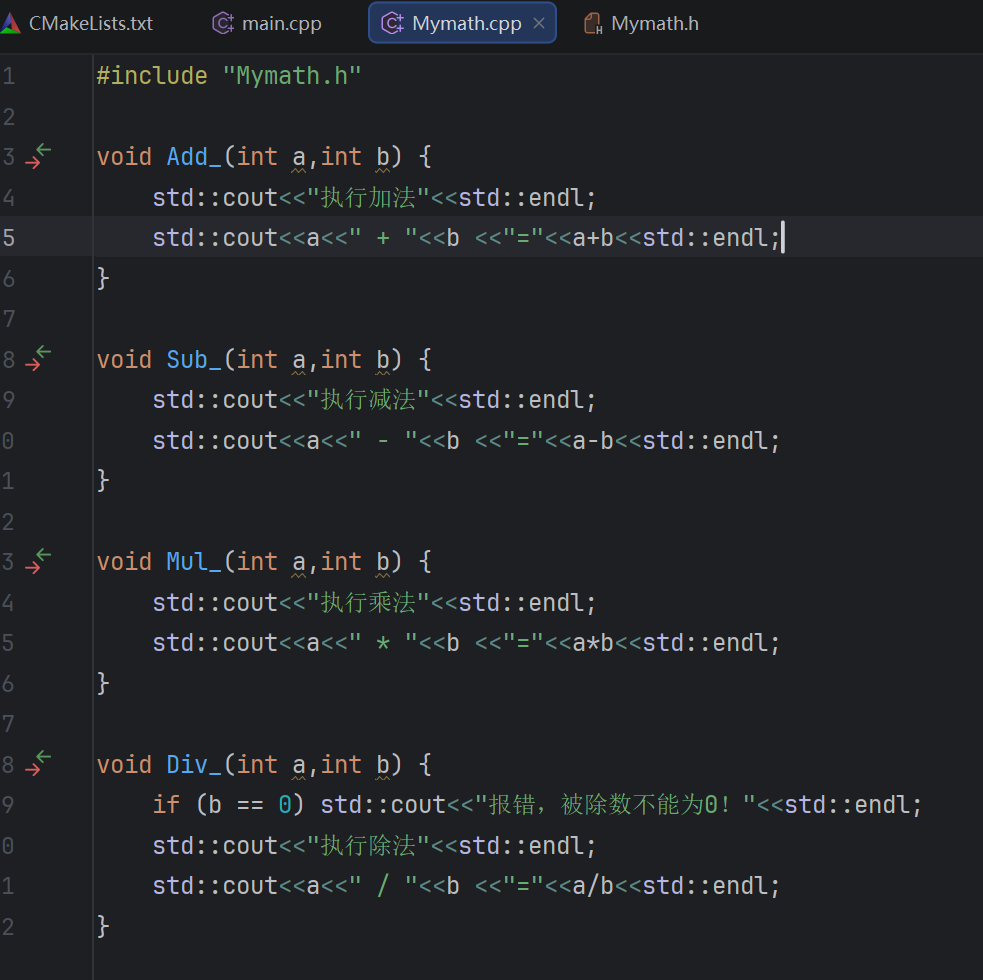
Task: Click the Add_ function name
Action: point(194,157)
